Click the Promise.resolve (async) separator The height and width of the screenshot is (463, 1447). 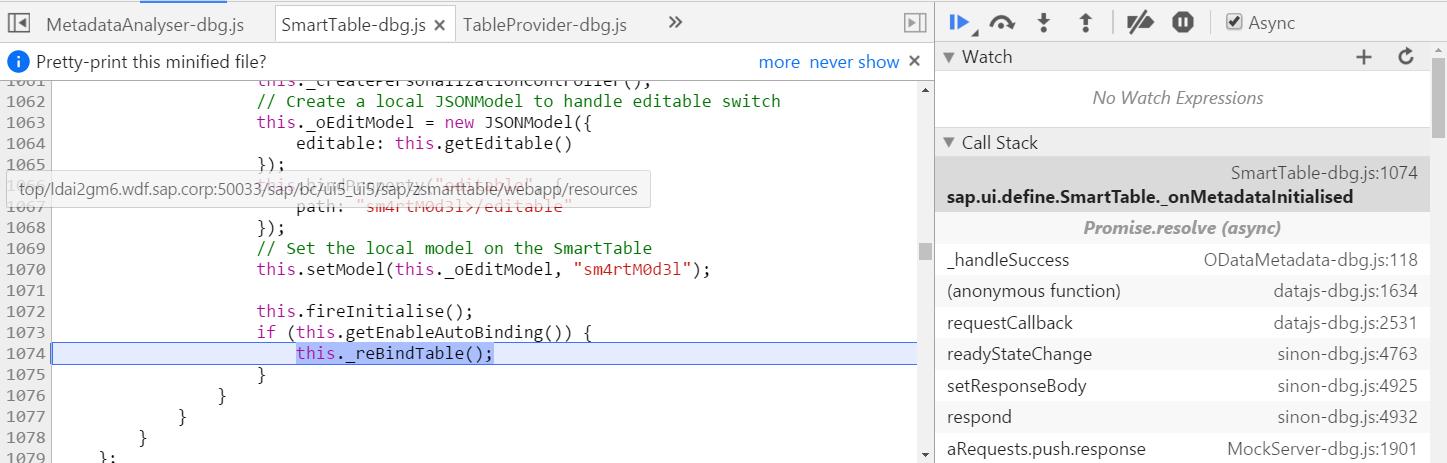1182,228
